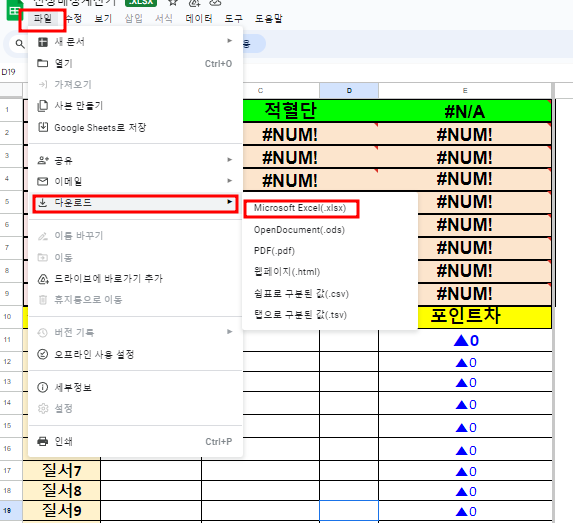Click the .XLSX file type badge
This screenshot has width=573, height=523.
(x=141, y=3)
